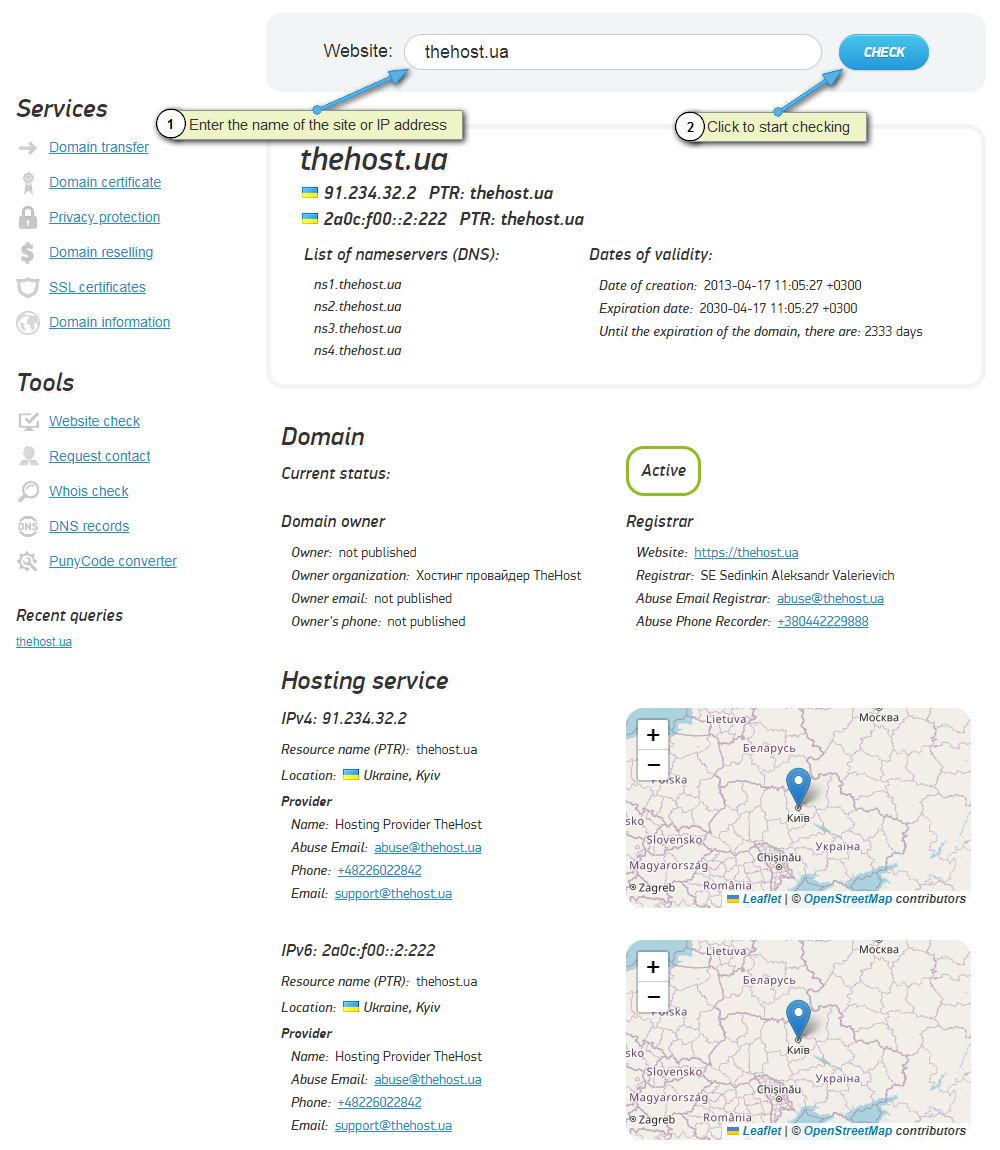Click nameserver ns1.thehost.ua

pyautogui.click(x=357, y=285)
